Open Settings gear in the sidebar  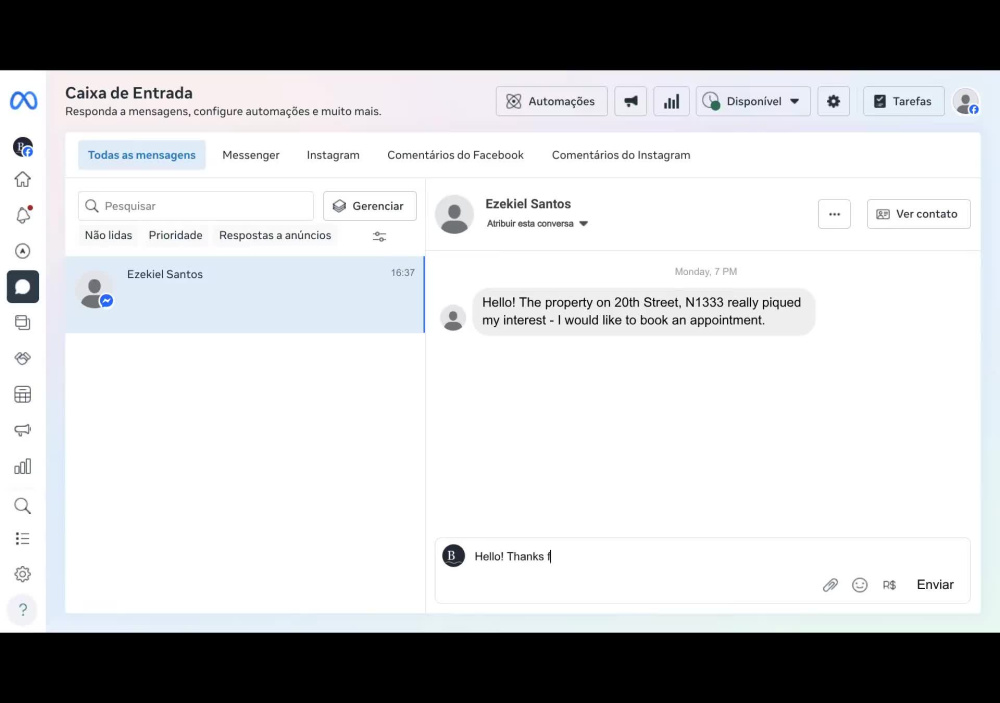pyautogui.click(x=23, y=574)
